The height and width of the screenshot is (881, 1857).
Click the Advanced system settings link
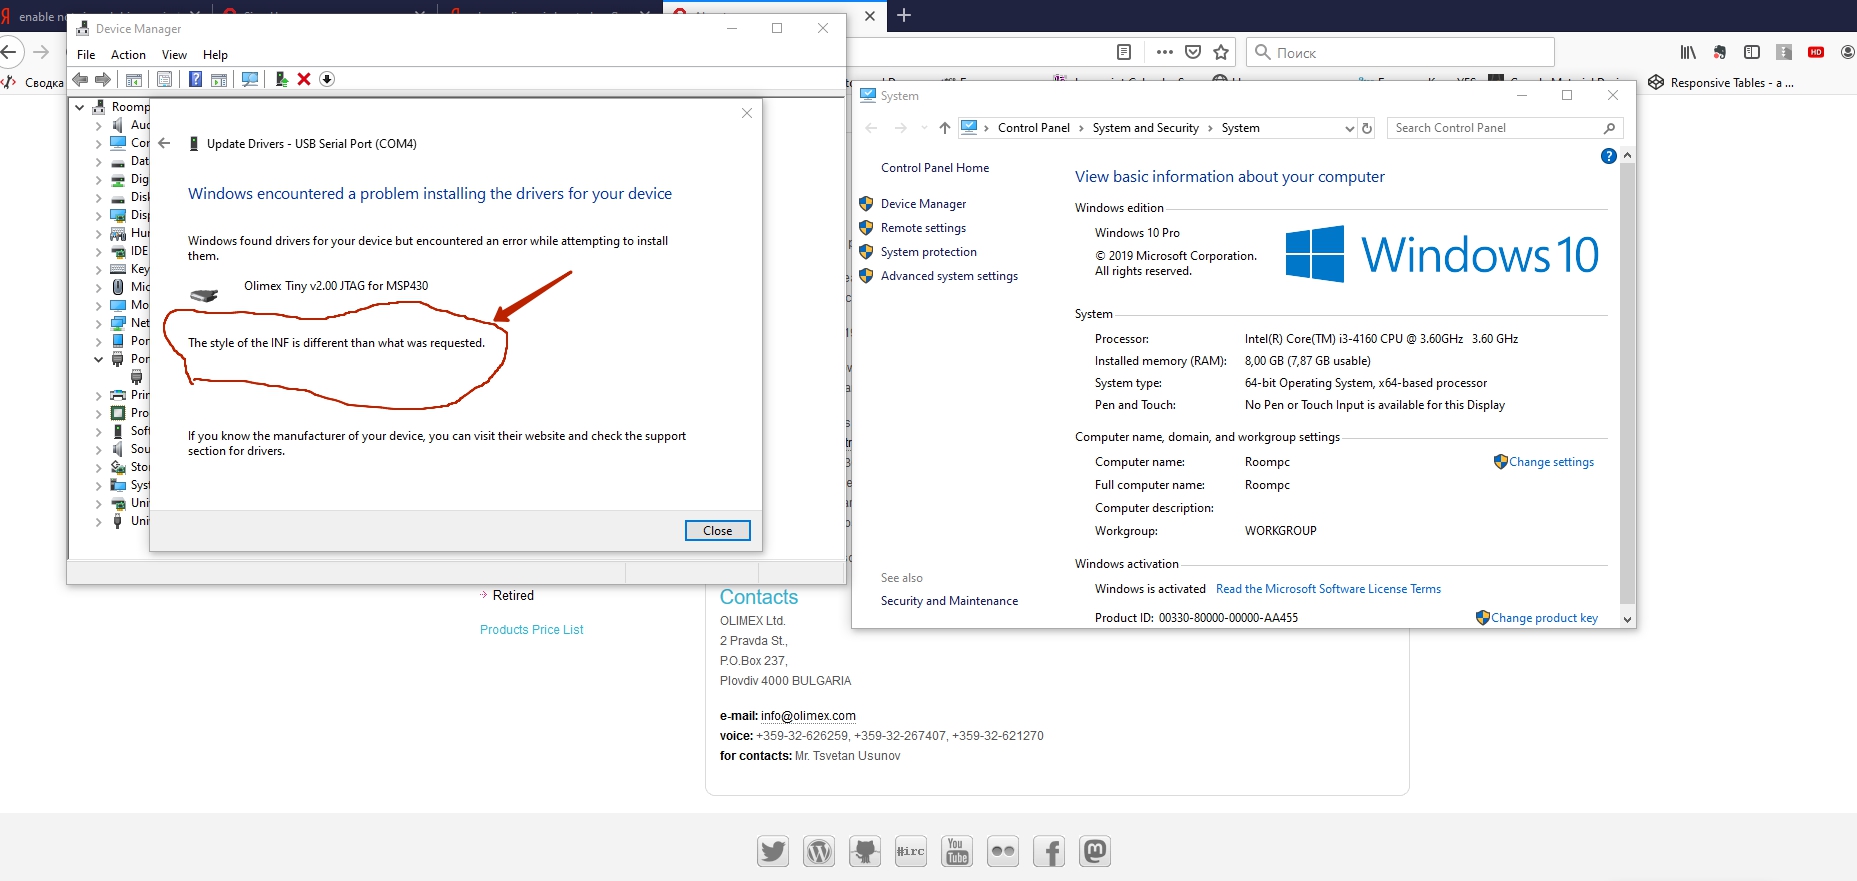click(x=948, y=276)
